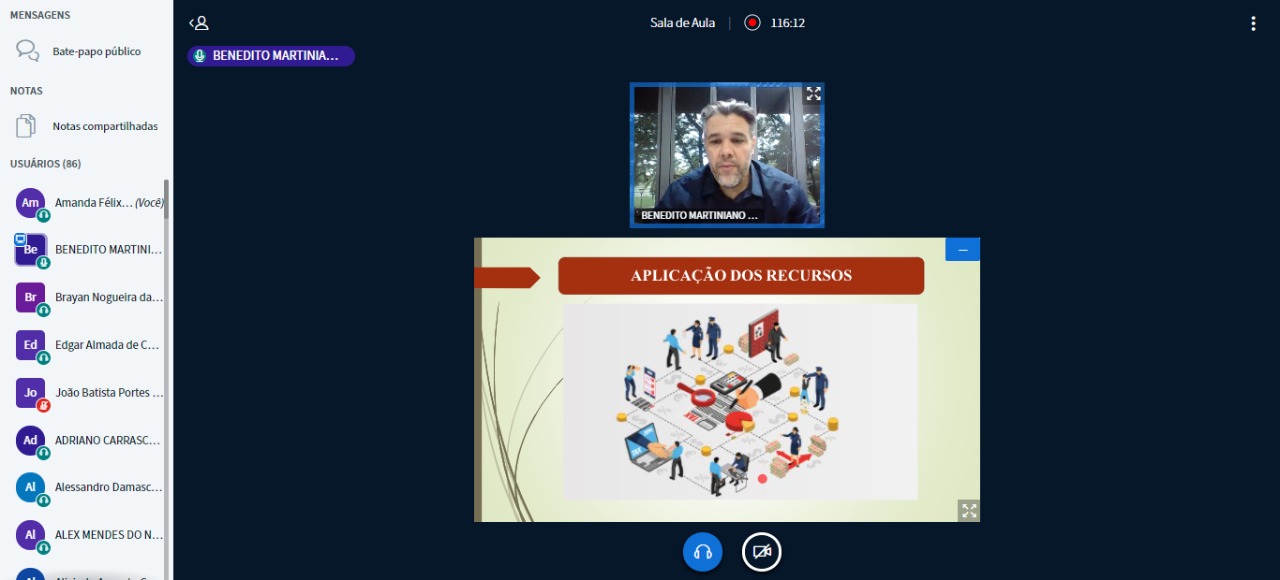Click the Al avatar of Alessandro Damasc...
This screenshot has height=580, width=1280.
[31, 488]
